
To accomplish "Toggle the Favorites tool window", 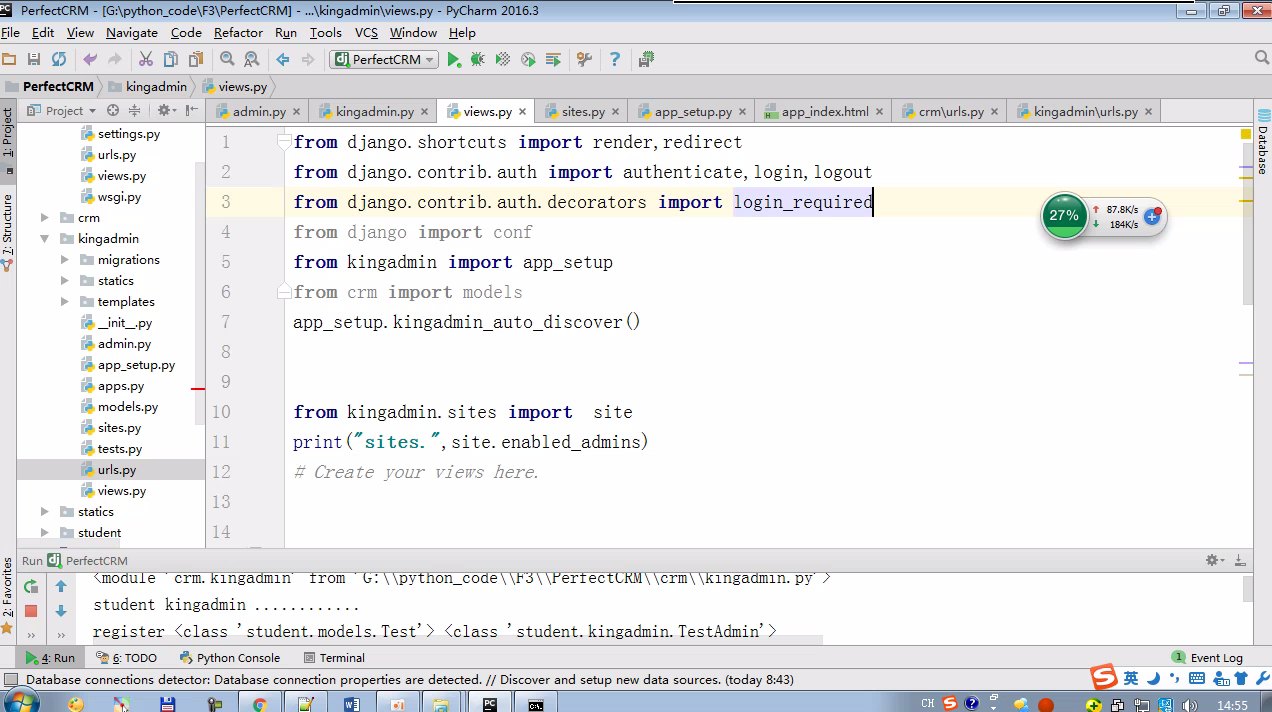I will [8, 590].
